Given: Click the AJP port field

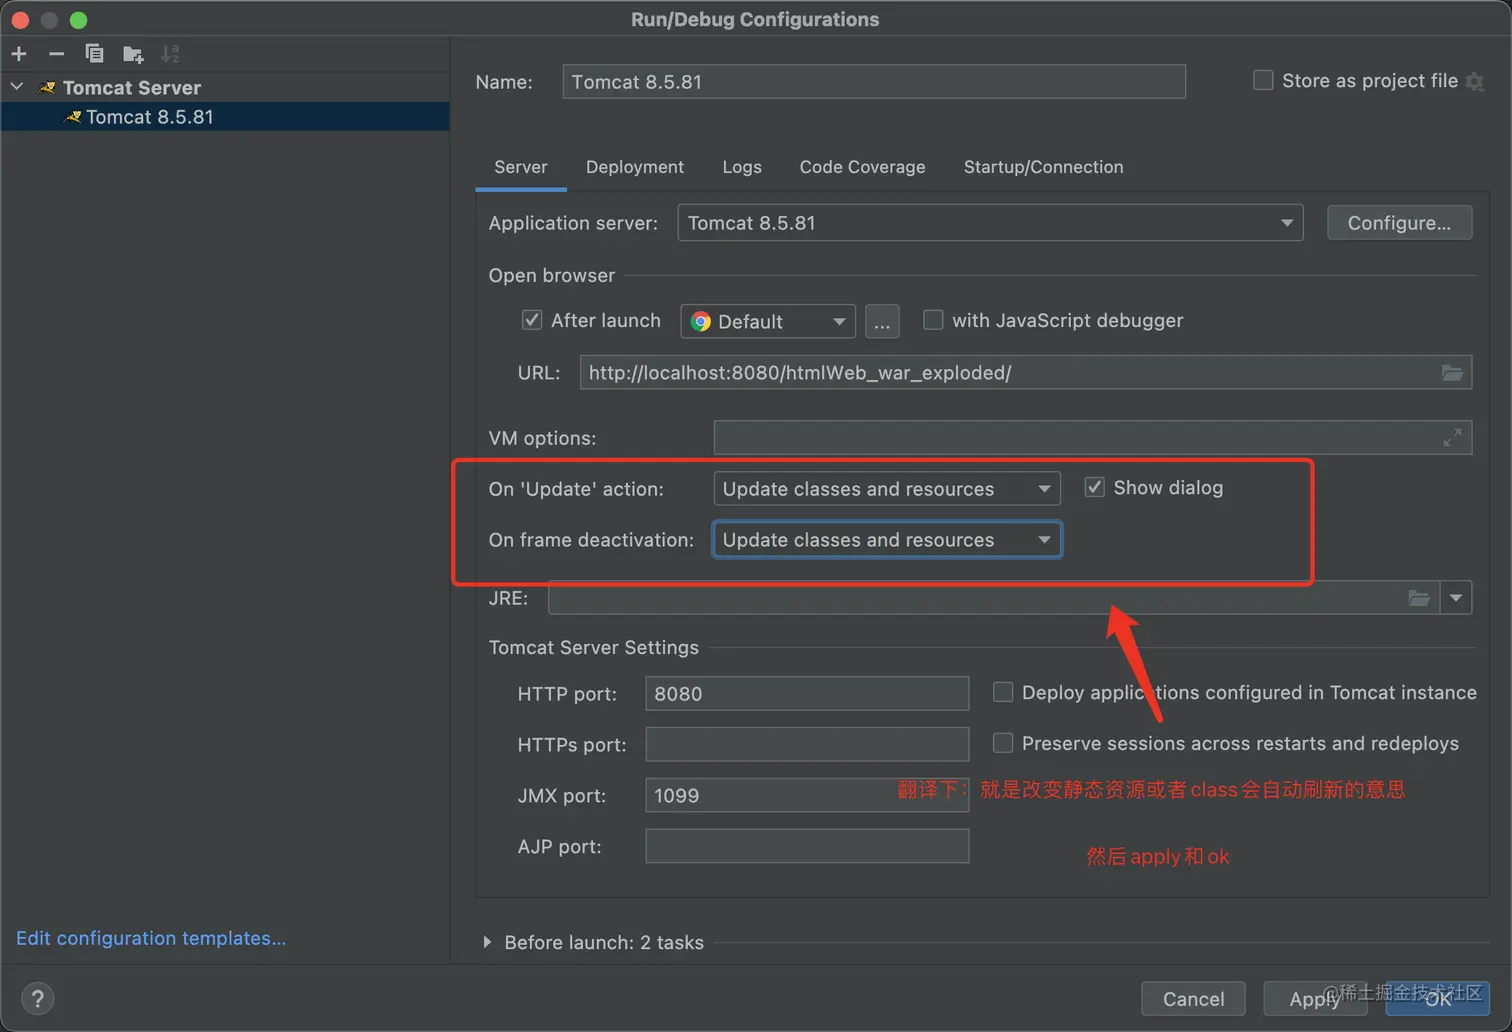Looking at the screenshot, I should [807, 846].
